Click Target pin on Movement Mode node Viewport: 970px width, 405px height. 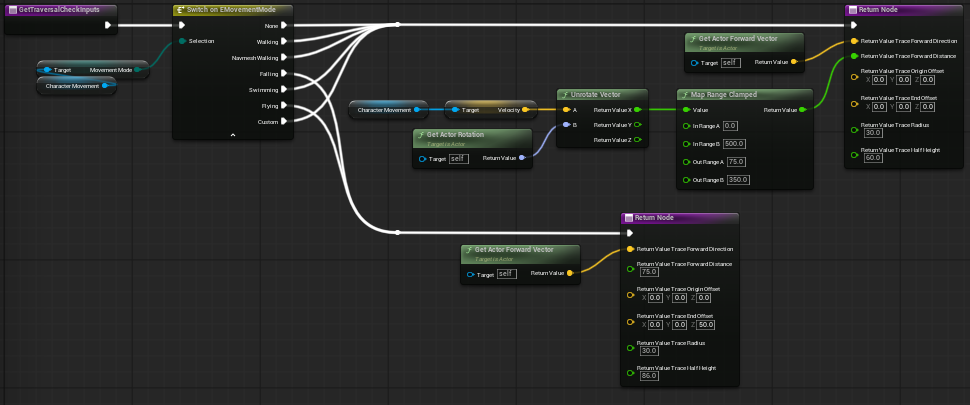coord(47,70)
